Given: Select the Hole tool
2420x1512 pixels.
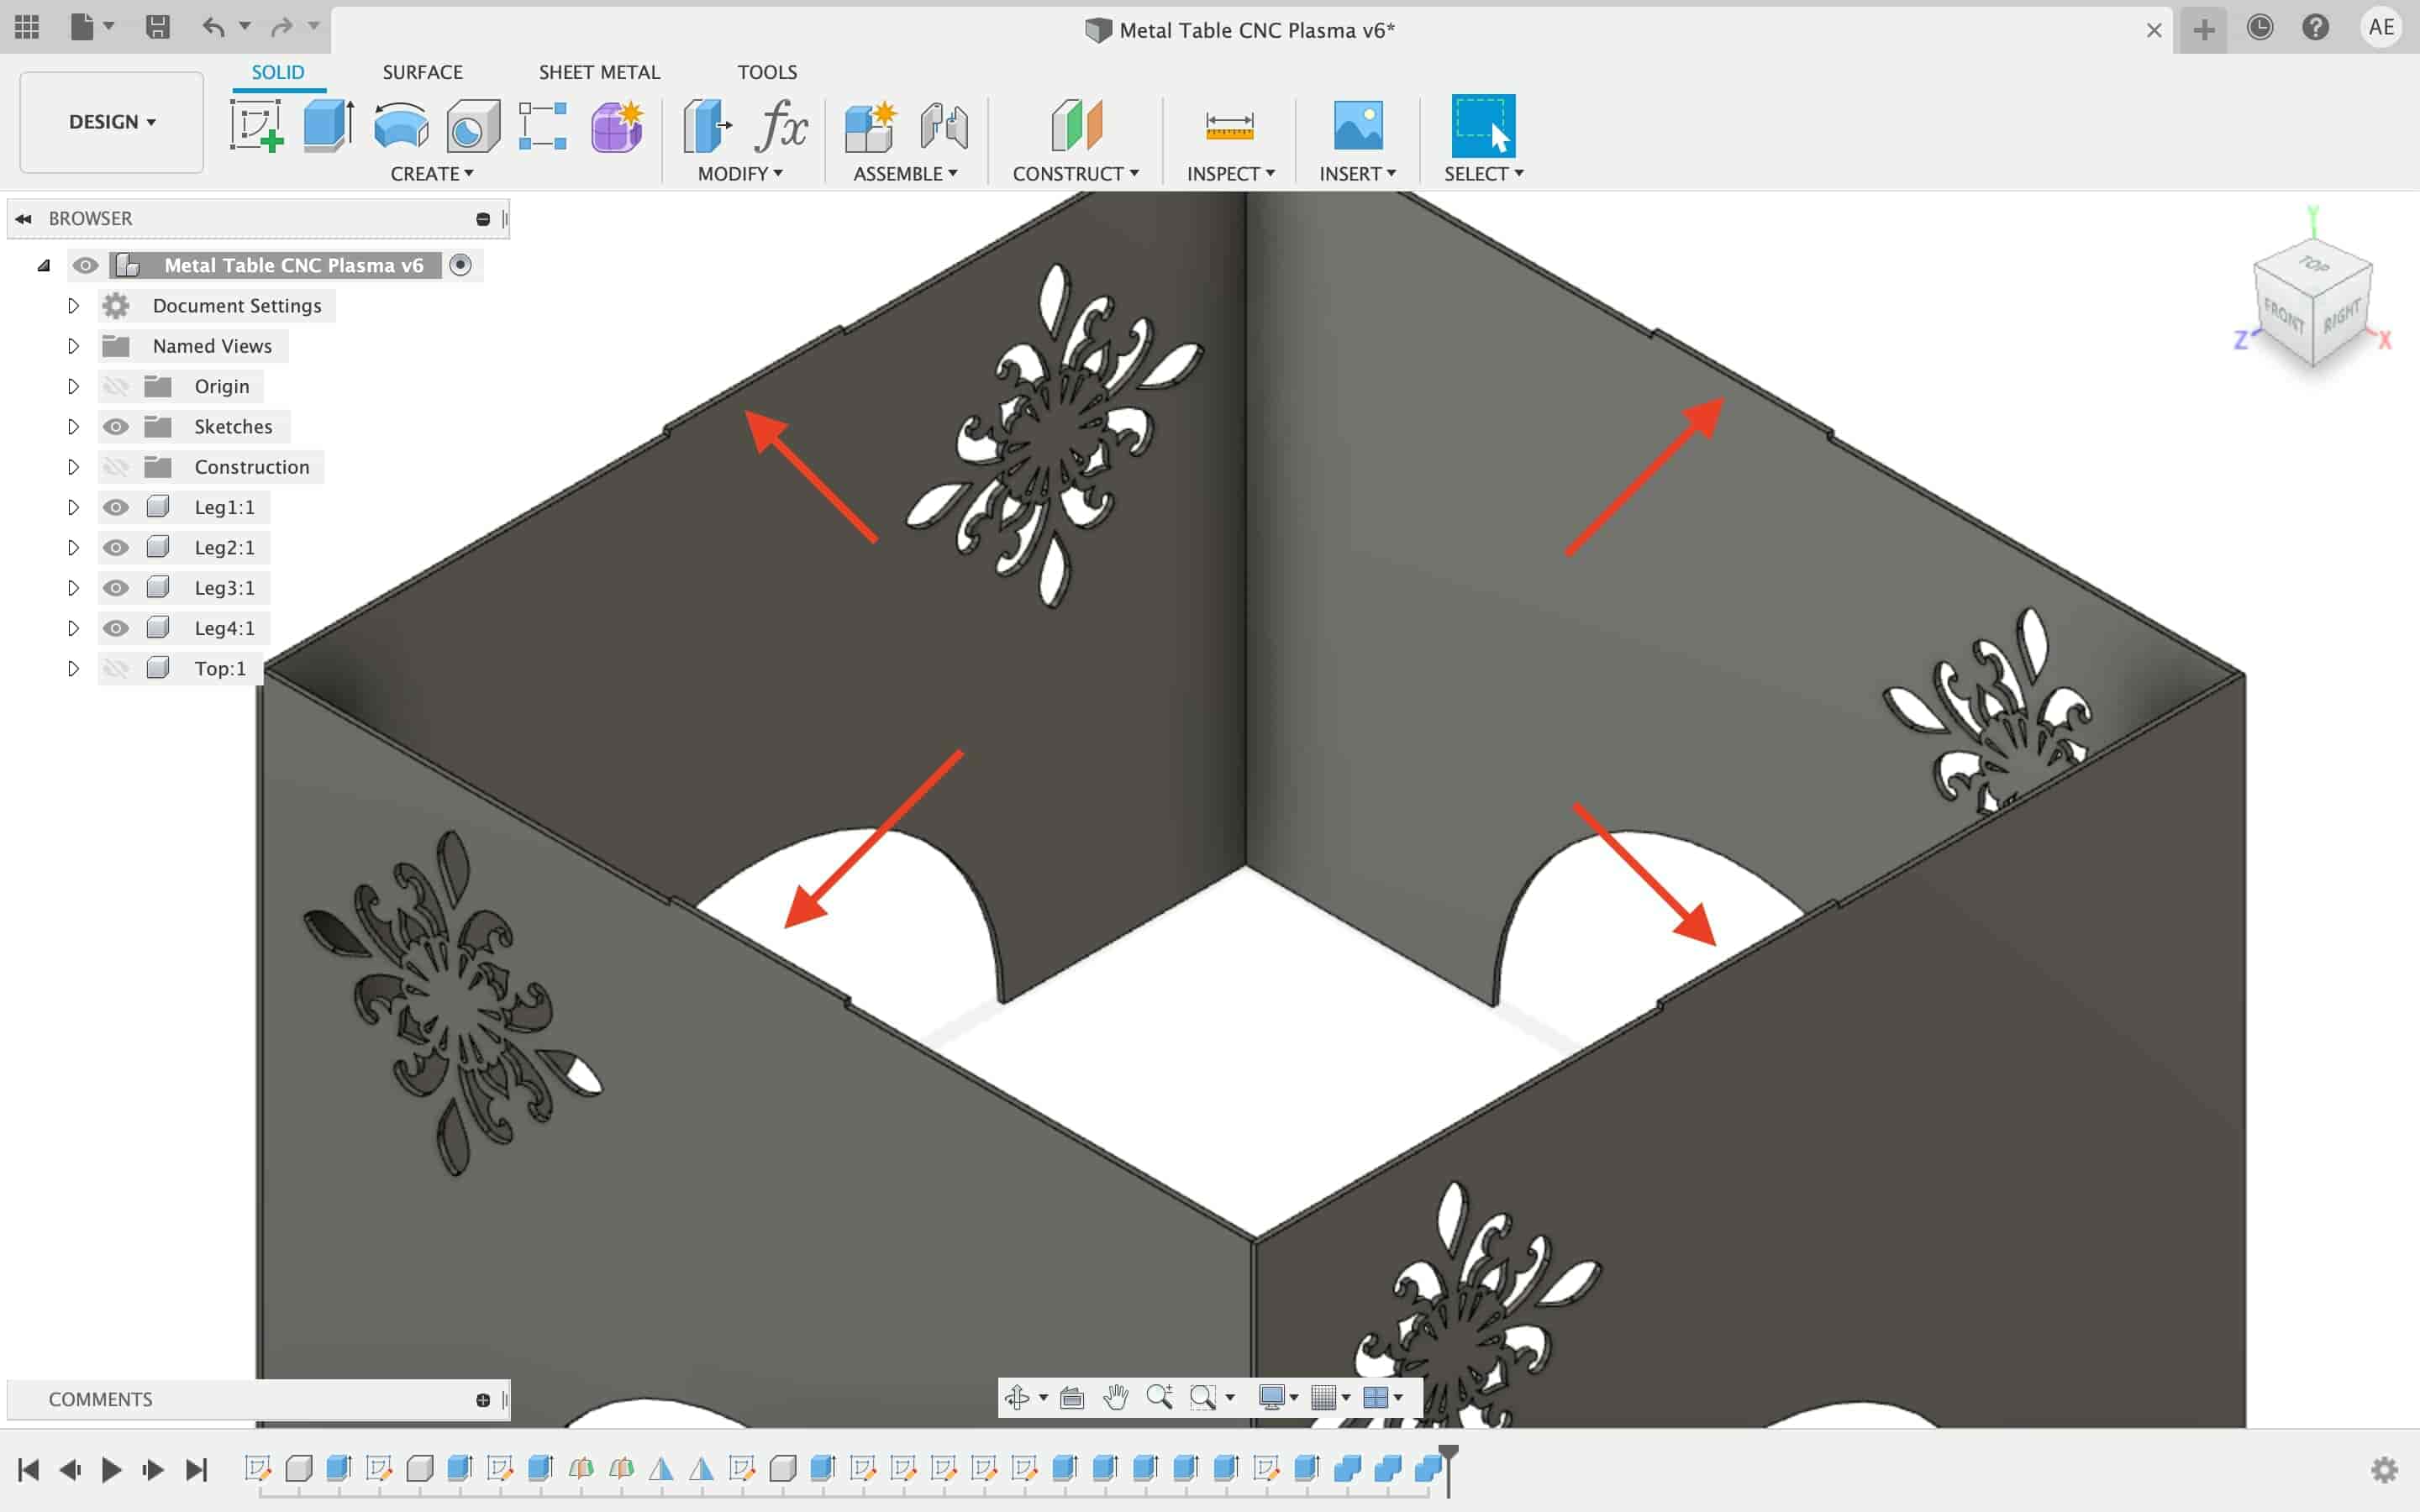Looking at the screenshot, I should click(x=473, y=126).
